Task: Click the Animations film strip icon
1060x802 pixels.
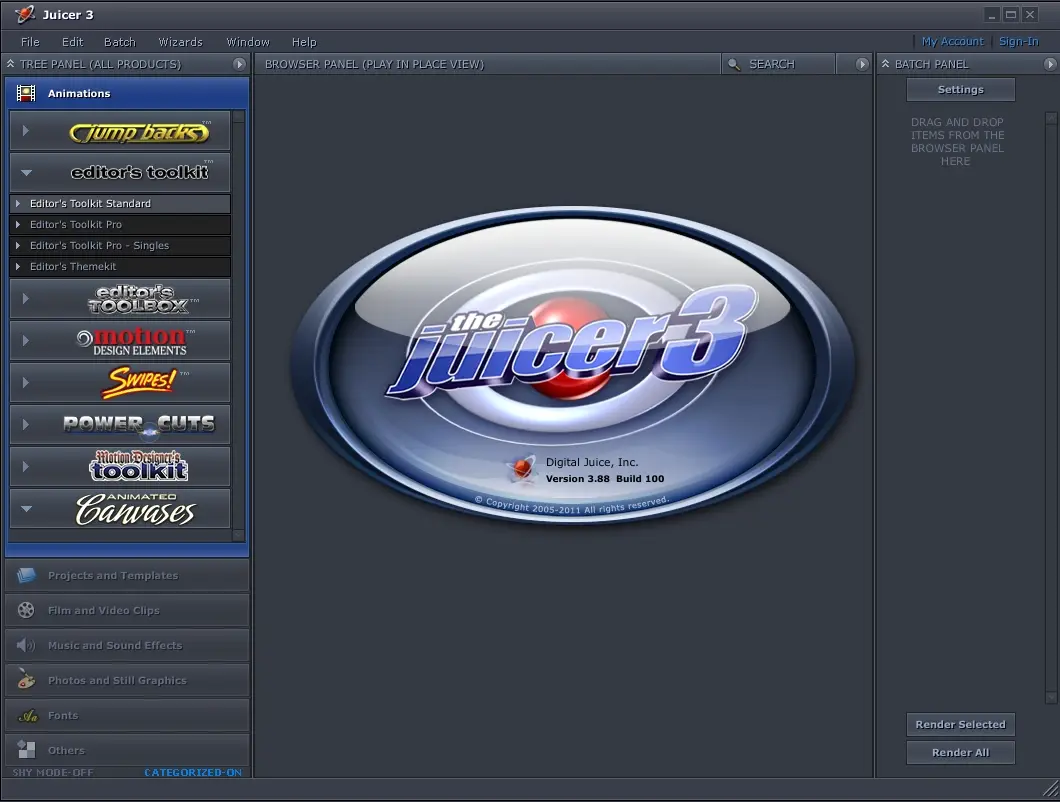Action: point(26,93)
